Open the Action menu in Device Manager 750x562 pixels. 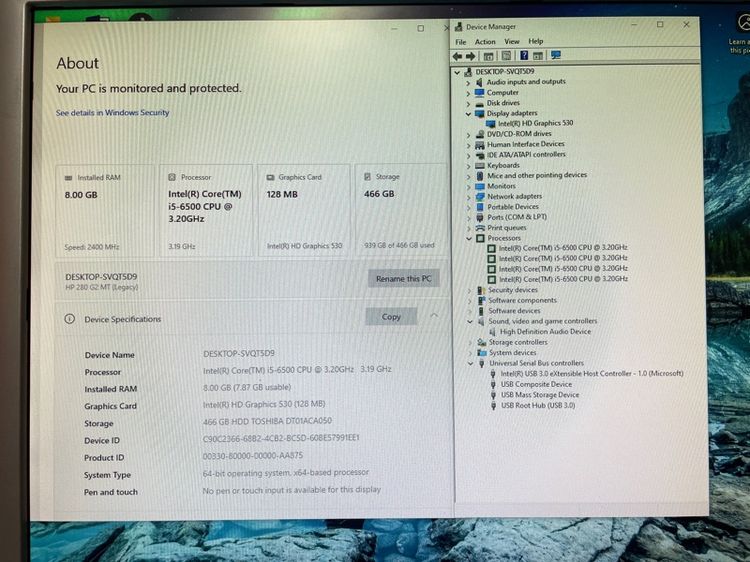[x=485, y=42]
